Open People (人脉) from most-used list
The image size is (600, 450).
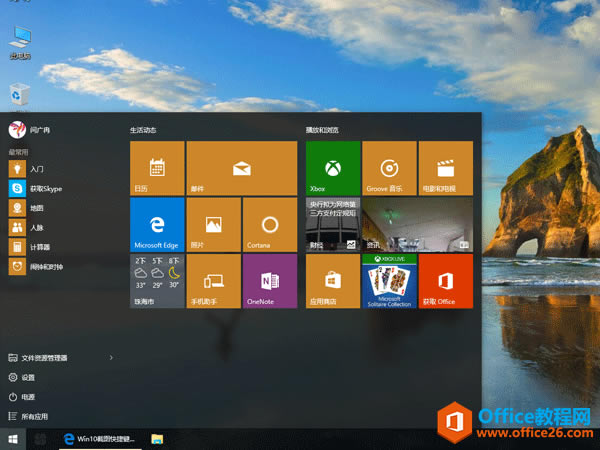pyautogui.click(x=61, y=227)
